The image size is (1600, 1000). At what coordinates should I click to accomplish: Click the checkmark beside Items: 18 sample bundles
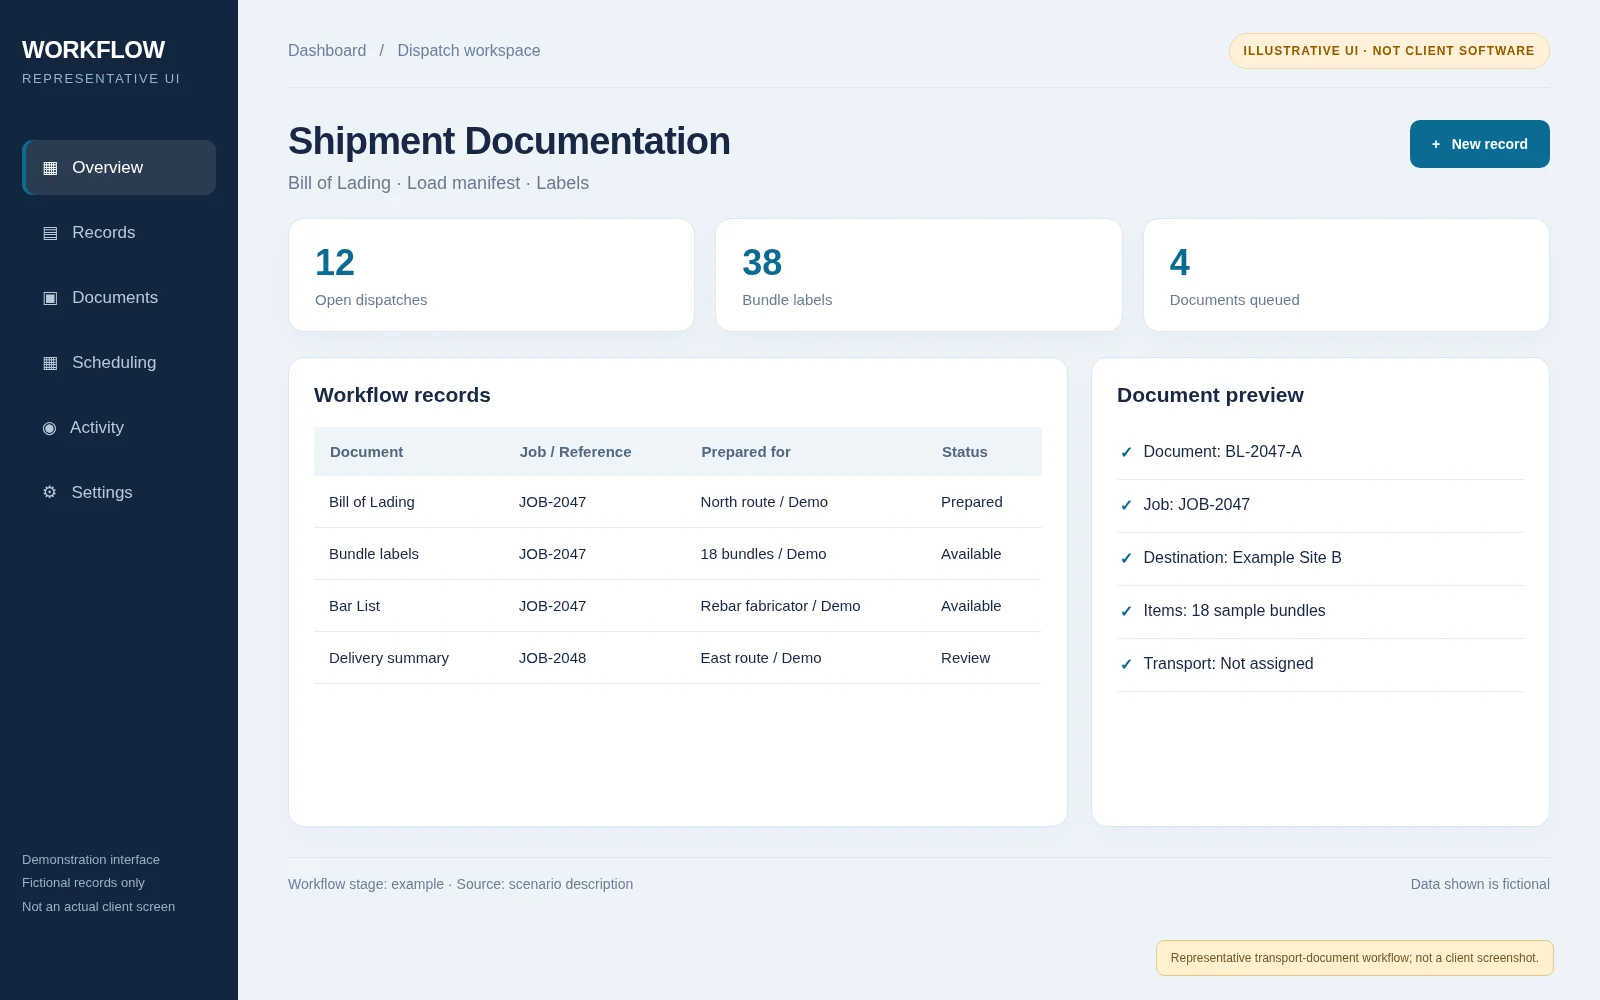click(1126, 611)
